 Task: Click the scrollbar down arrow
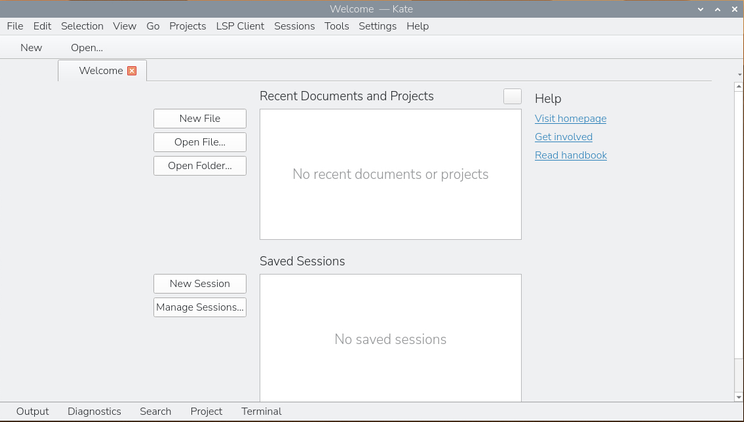(738, 397)
